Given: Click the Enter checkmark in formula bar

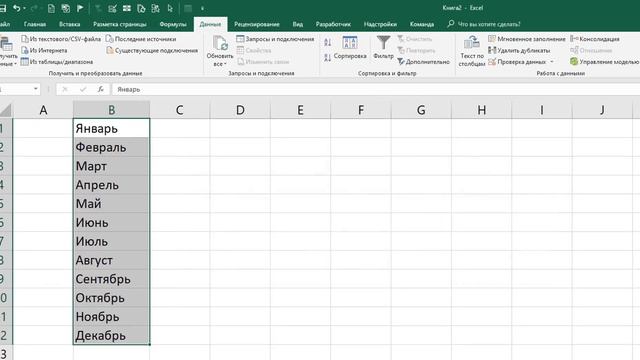Looking at the screenshot, I should [x=83, y=89].
